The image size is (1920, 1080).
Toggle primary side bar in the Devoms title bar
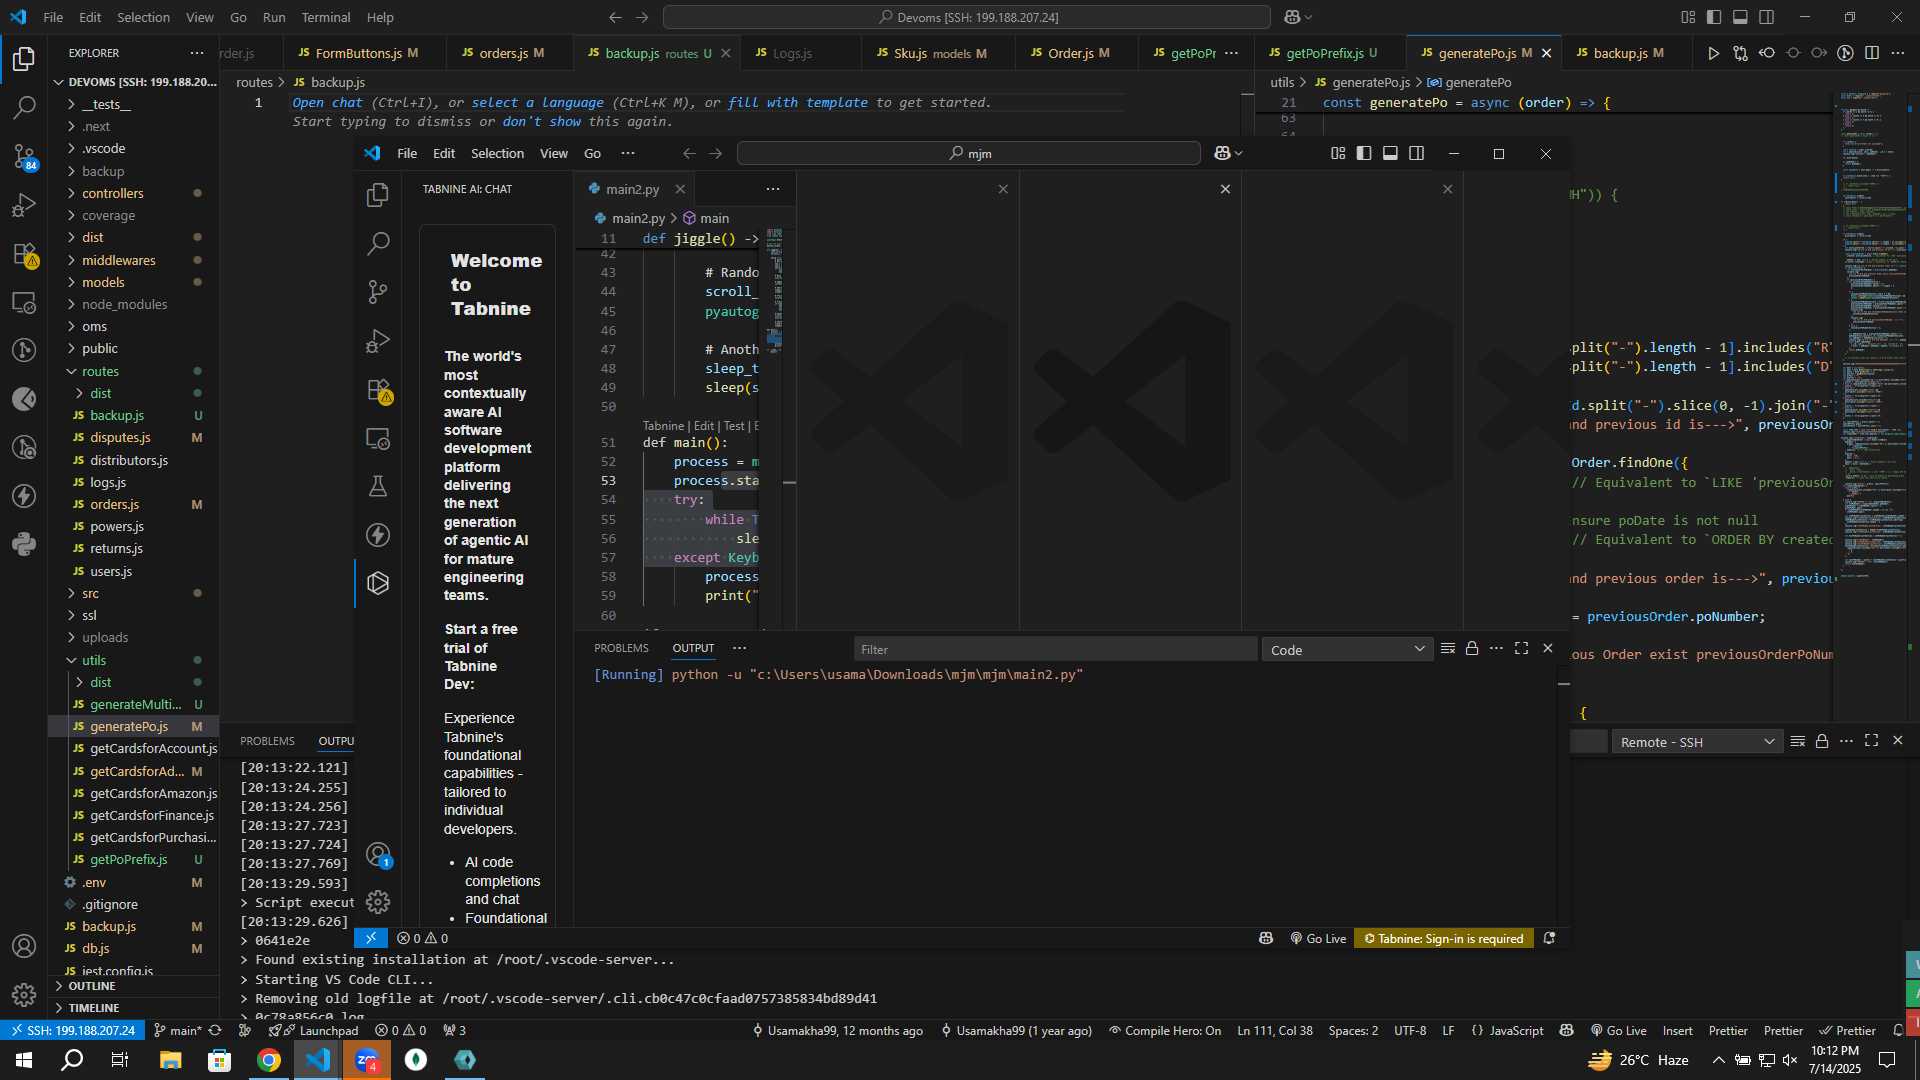tap(1714, 17)
